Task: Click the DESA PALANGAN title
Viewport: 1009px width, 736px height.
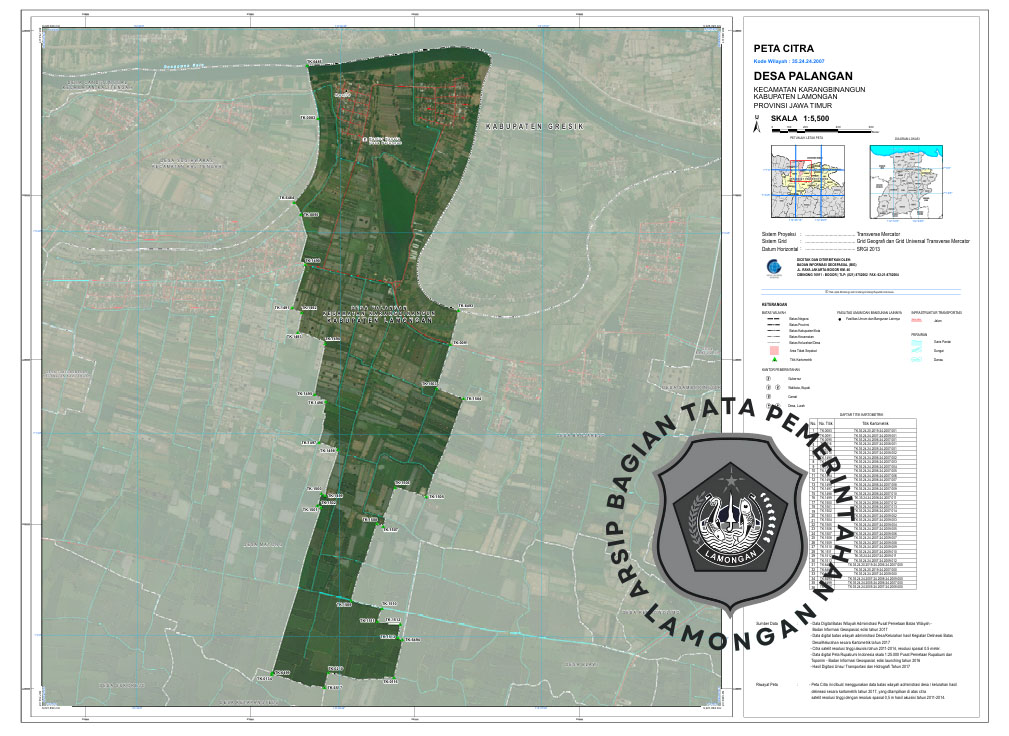Action: click(x=801, y=76)
